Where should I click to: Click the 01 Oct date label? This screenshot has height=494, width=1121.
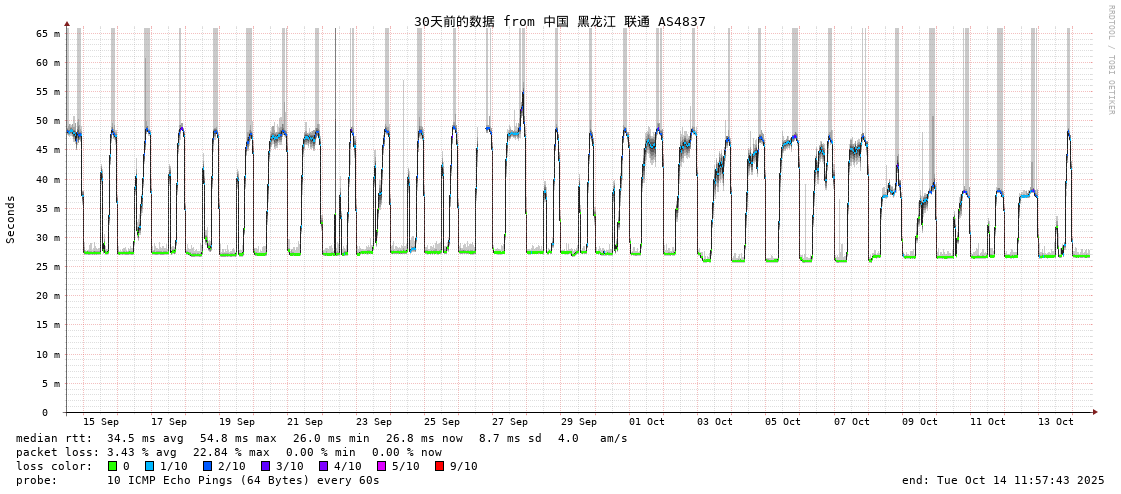[x=647, y=422]
